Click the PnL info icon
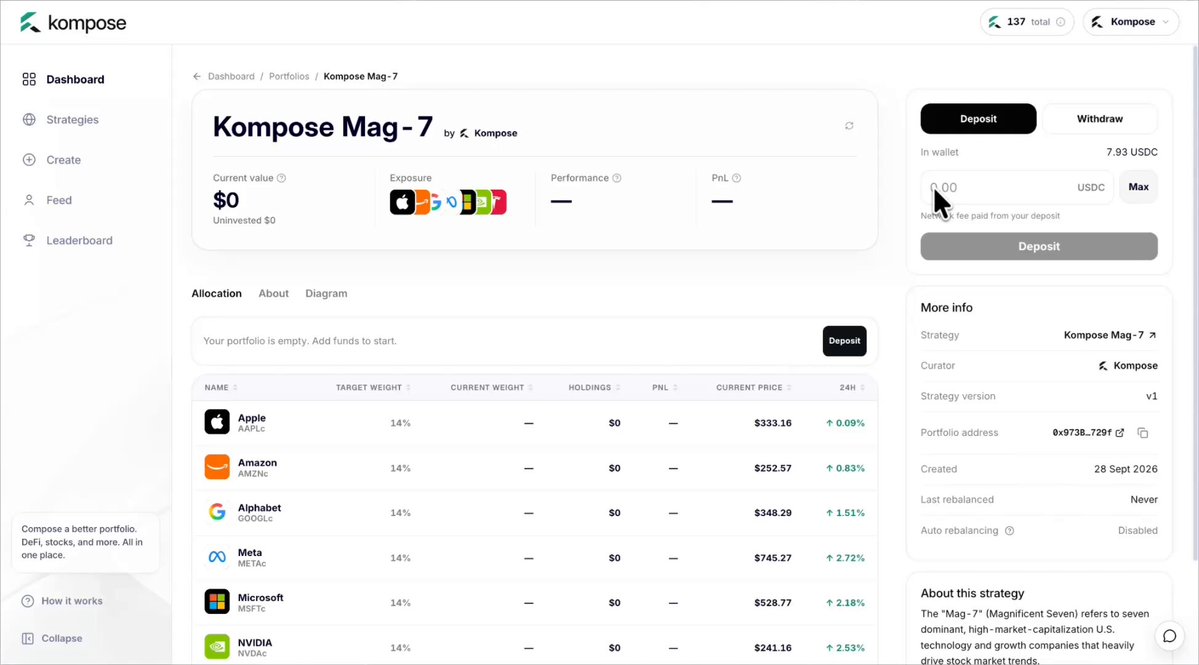Viewport: 1199px width, 665px height. [736, 178]
